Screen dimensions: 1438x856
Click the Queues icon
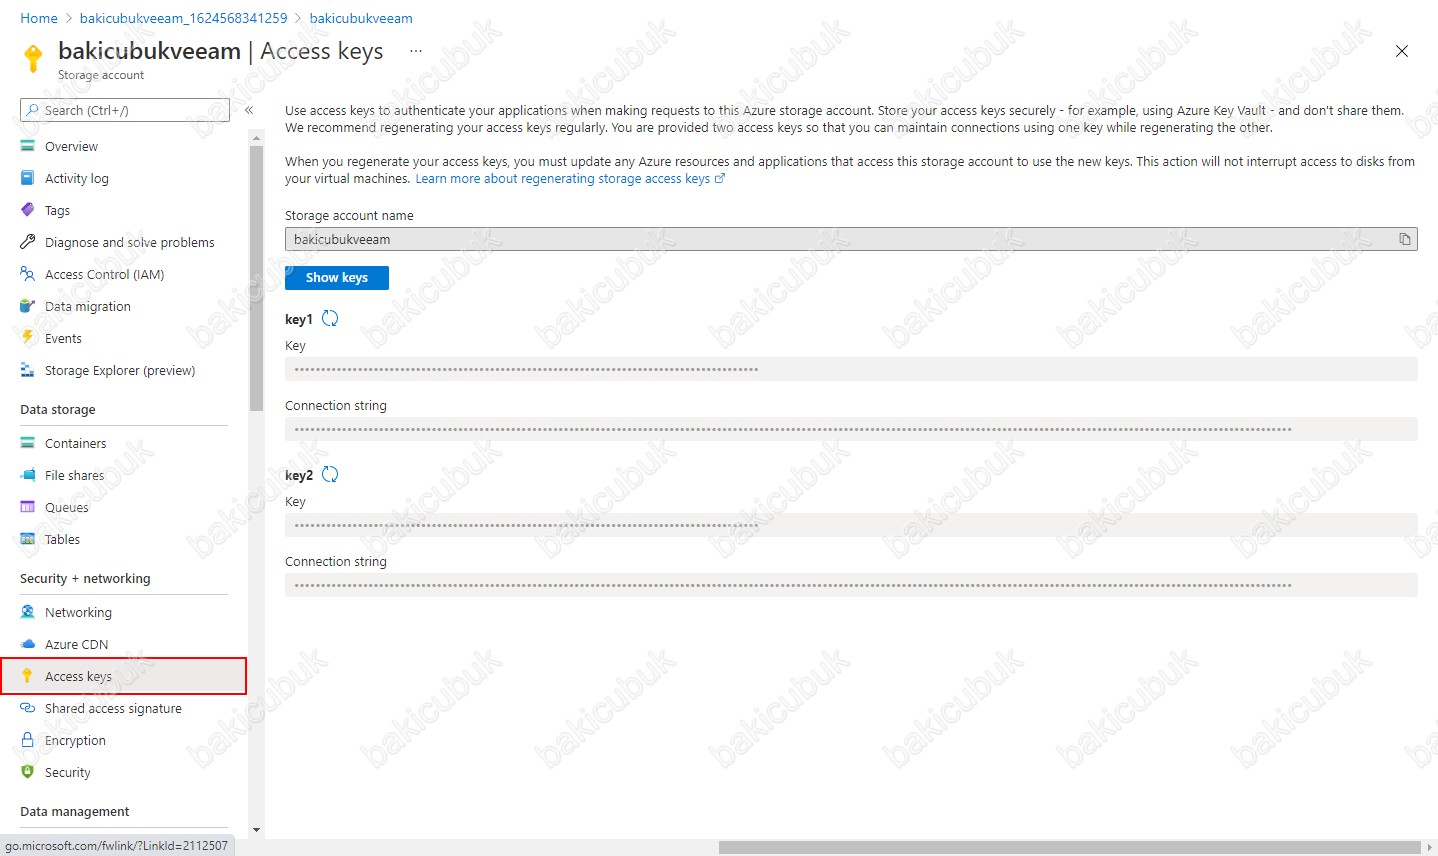[27, 507]
